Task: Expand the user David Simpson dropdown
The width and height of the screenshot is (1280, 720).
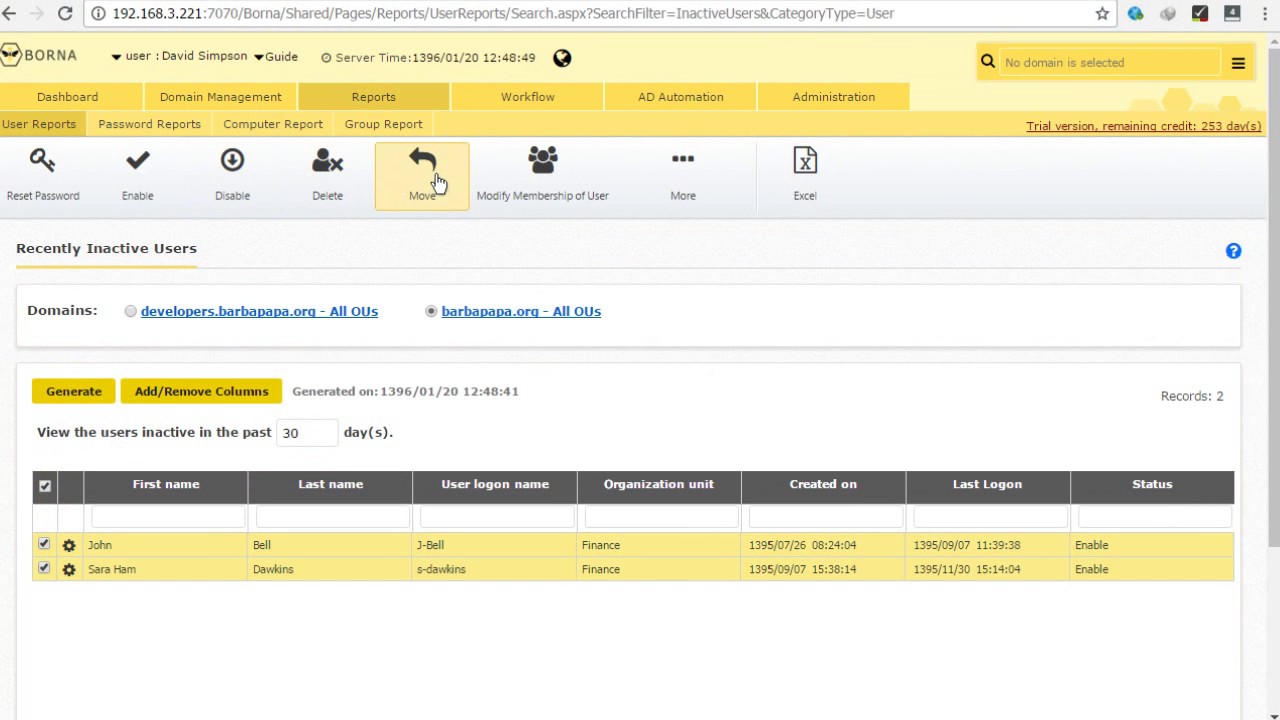Action: tap(179, 57)
